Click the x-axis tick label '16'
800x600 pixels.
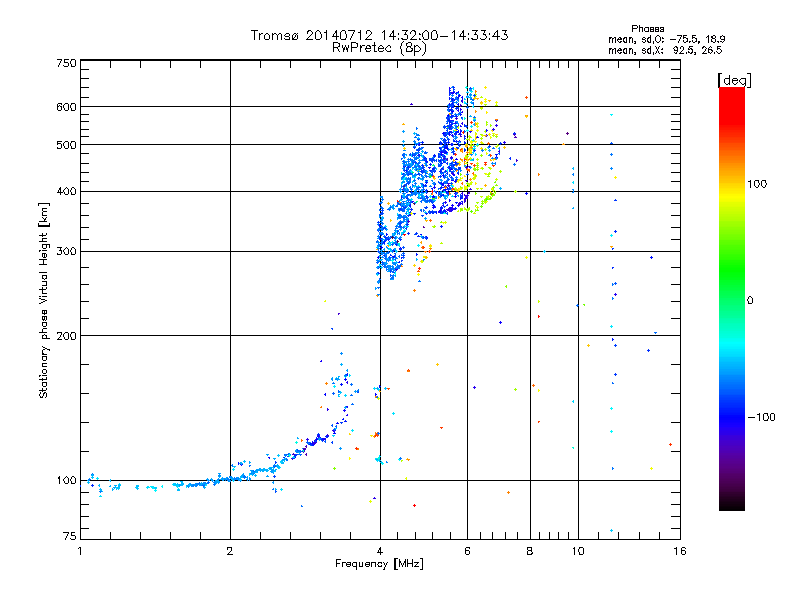680,551
